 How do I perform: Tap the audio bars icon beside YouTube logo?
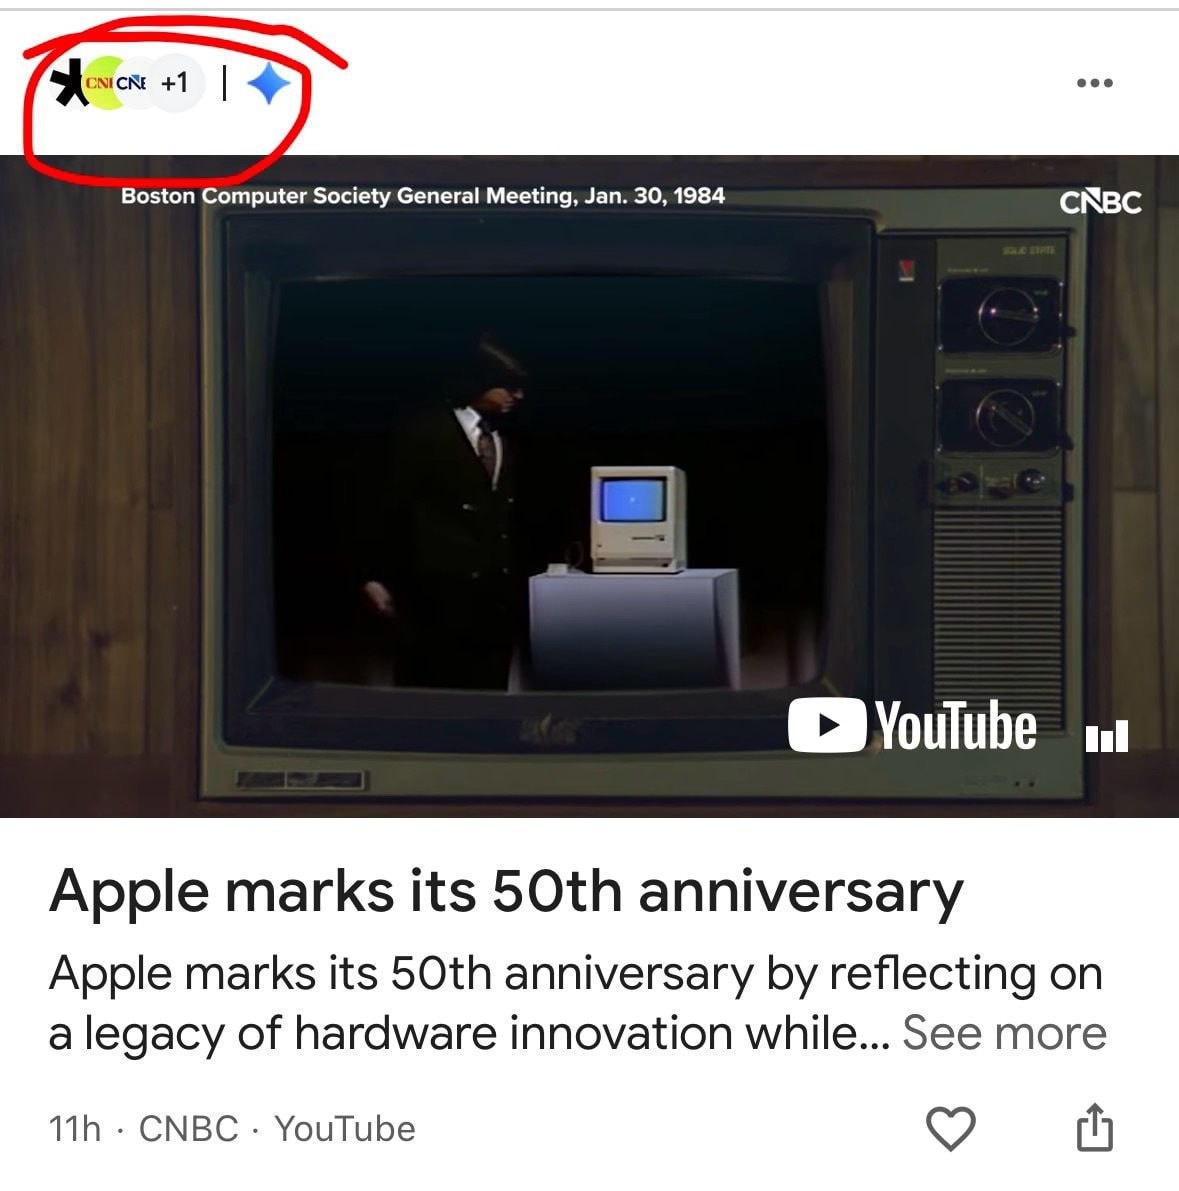(1107, 735)
